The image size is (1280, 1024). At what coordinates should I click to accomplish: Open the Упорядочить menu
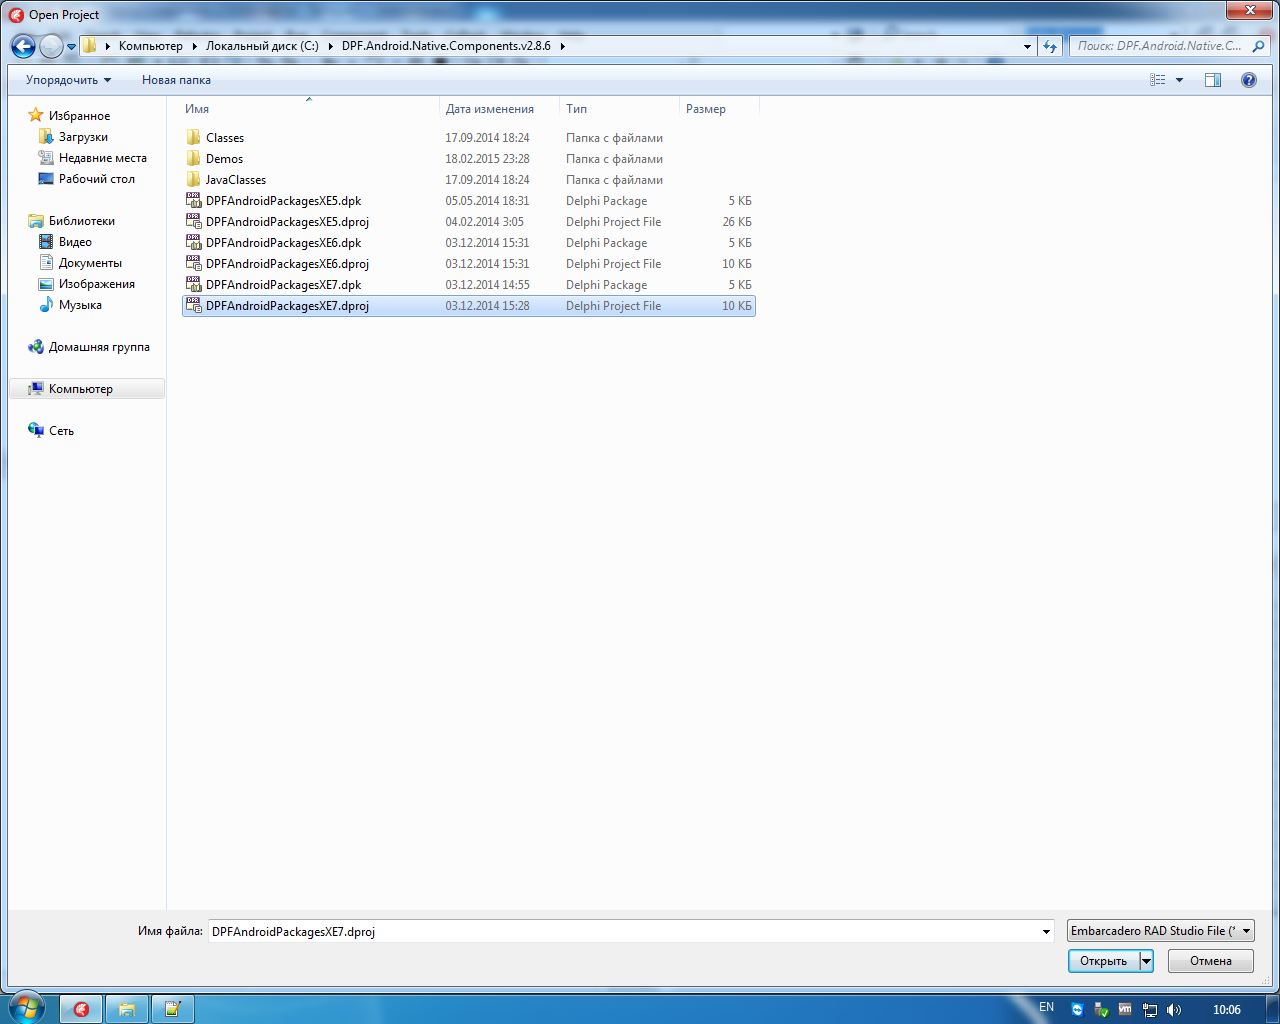pyautogui.click(x=68, y=80)
